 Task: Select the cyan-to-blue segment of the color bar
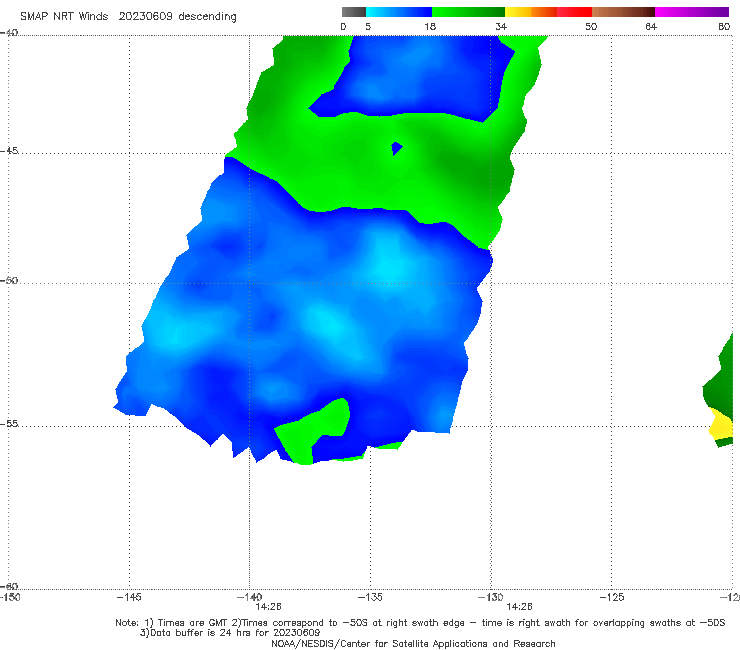coord(399,12)
